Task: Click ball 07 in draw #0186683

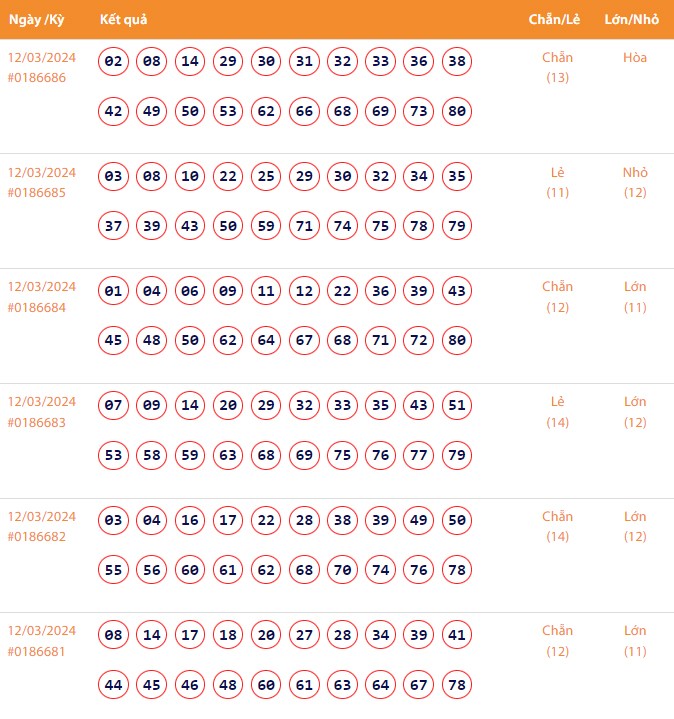Action: (x=114, y=406)
